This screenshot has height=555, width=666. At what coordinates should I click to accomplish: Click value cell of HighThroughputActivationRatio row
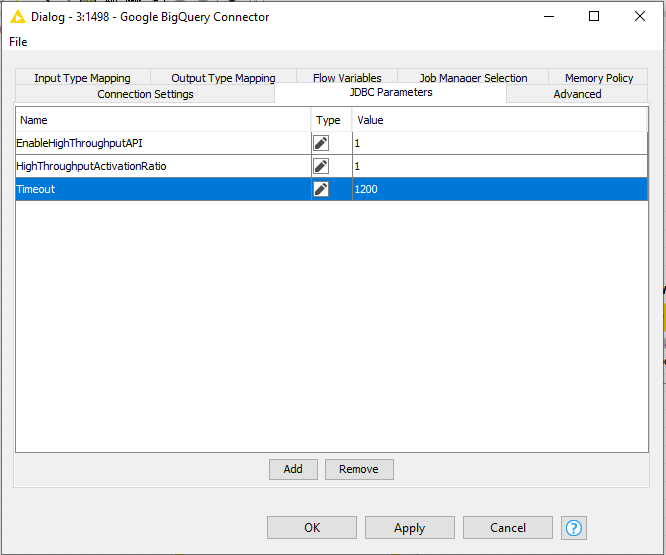click(500, 166)
